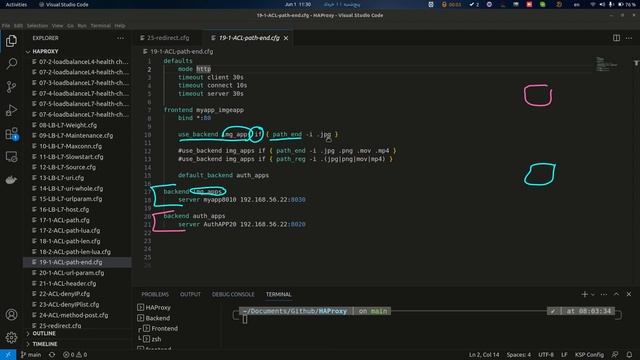This screenshot has height=360, width=640.
Task: Select the zsh terminal entry
Action: pos(156,339)
